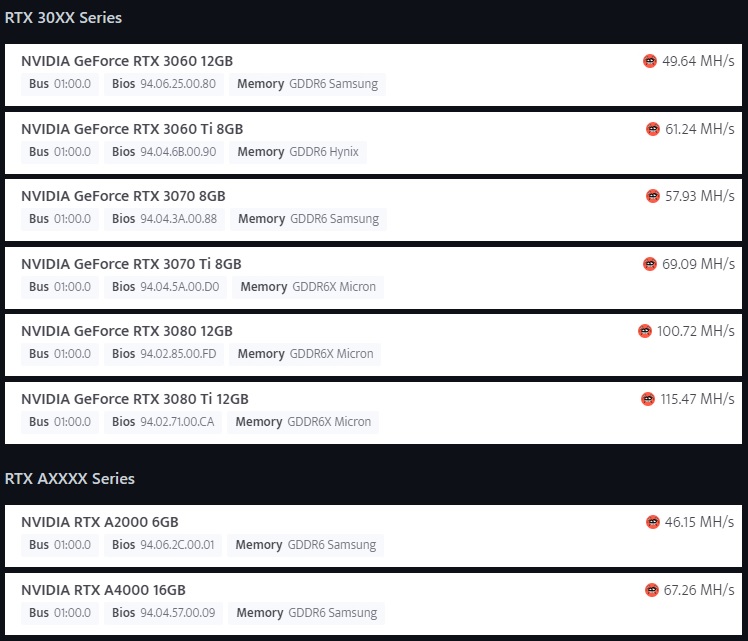Select the RTX AXXXX Series heading
This screenshot has height=641, width=748.
70,478
